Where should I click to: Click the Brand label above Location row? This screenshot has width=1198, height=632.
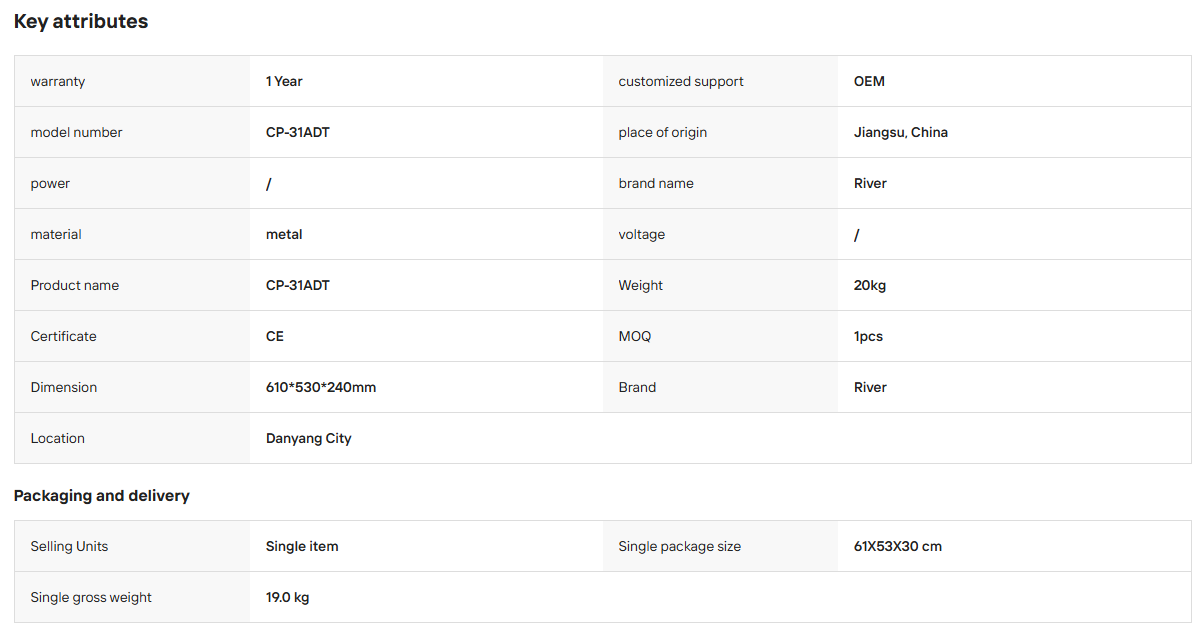coord(637,387)
